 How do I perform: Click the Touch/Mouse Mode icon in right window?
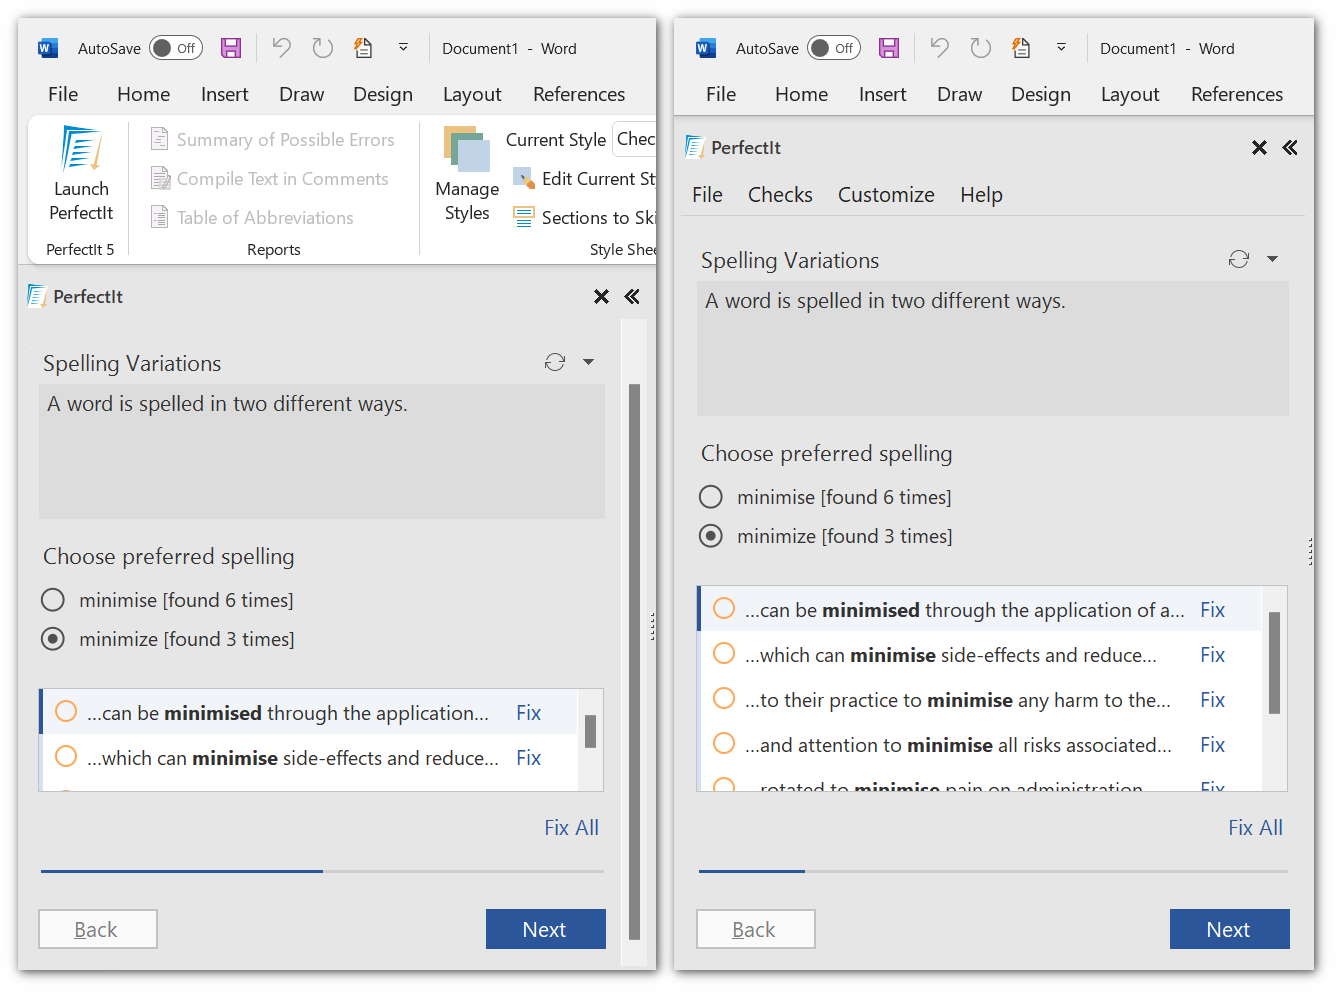pyautogui.click(x=1021, y=48)
